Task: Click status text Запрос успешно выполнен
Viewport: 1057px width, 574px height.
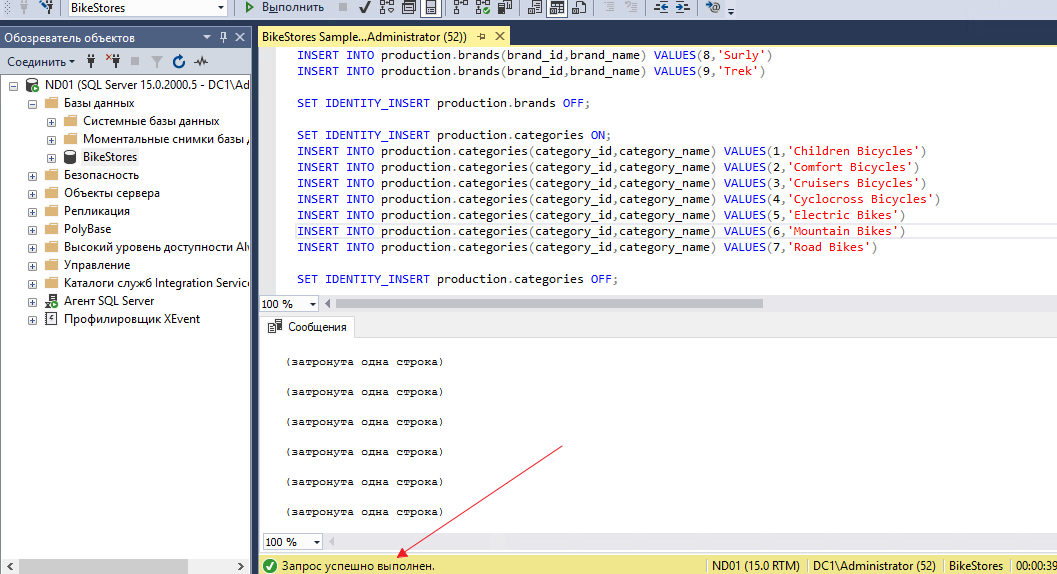Action: (x=358, y=566)
